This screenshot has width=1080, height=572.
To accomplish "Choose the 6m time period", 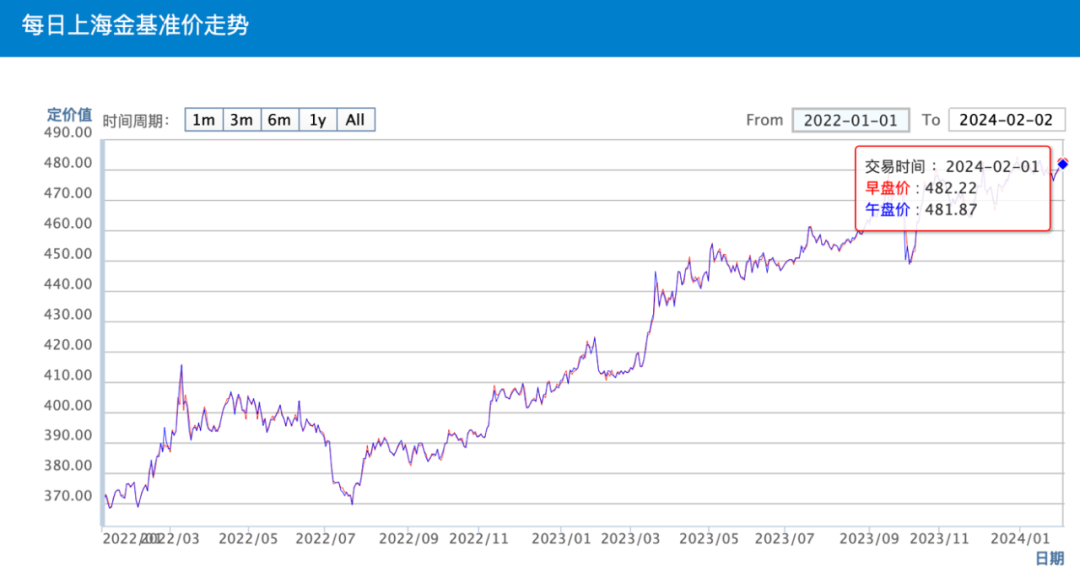I will click(279, 120).
